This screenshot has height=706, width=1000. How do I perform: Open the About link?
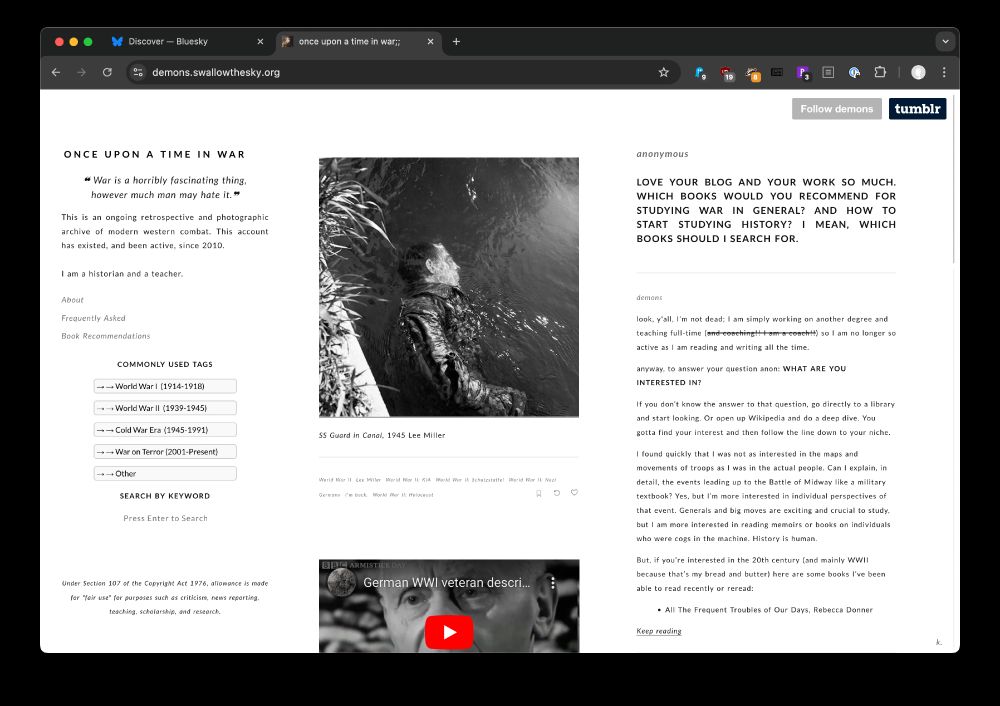(72, 300)
